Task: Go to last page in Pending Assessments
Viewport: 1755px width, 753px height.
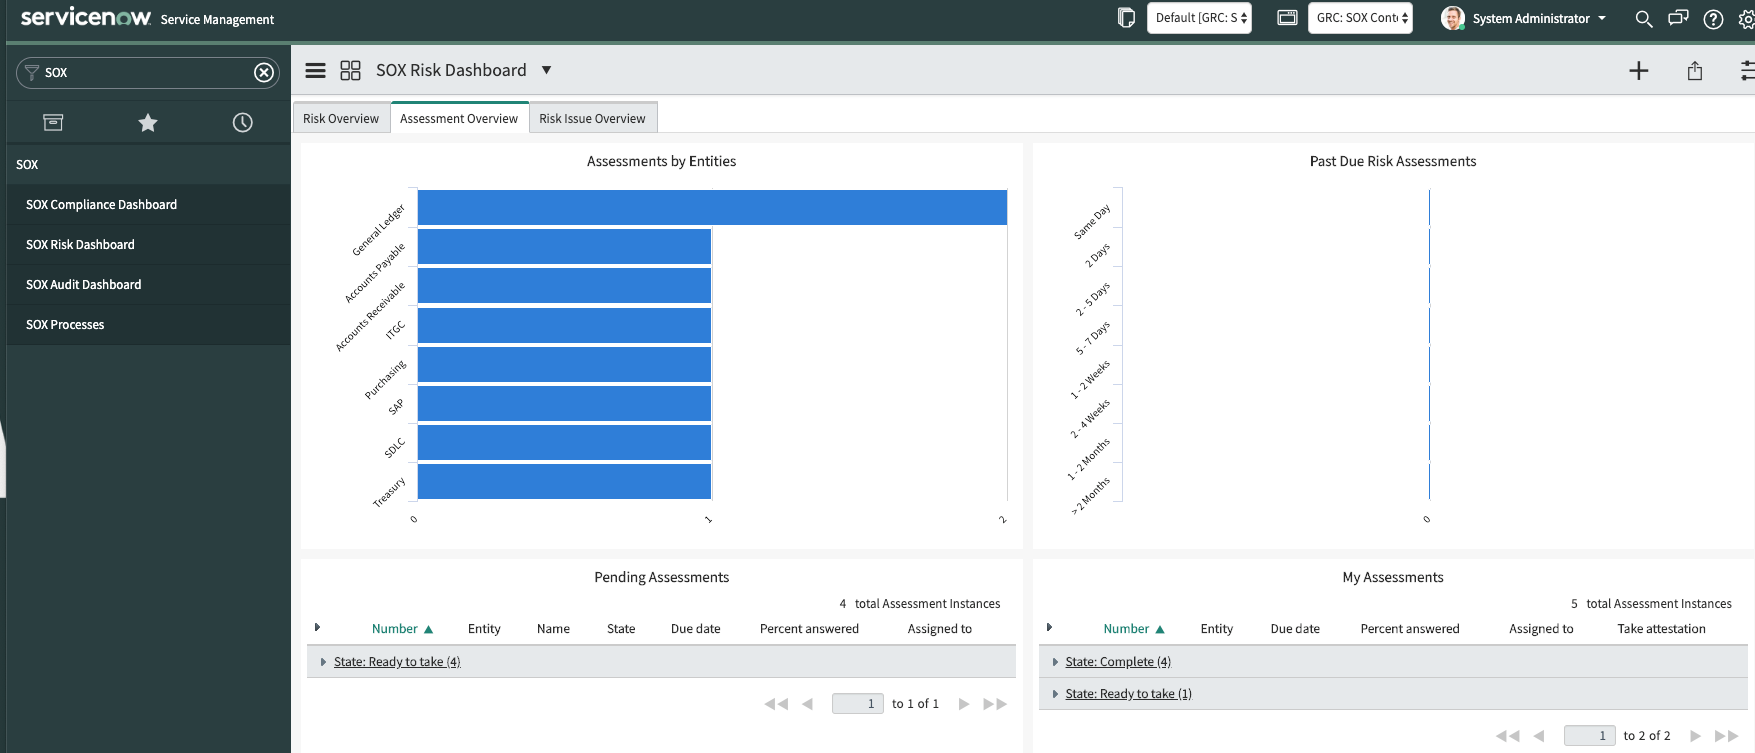Action: 995,704
